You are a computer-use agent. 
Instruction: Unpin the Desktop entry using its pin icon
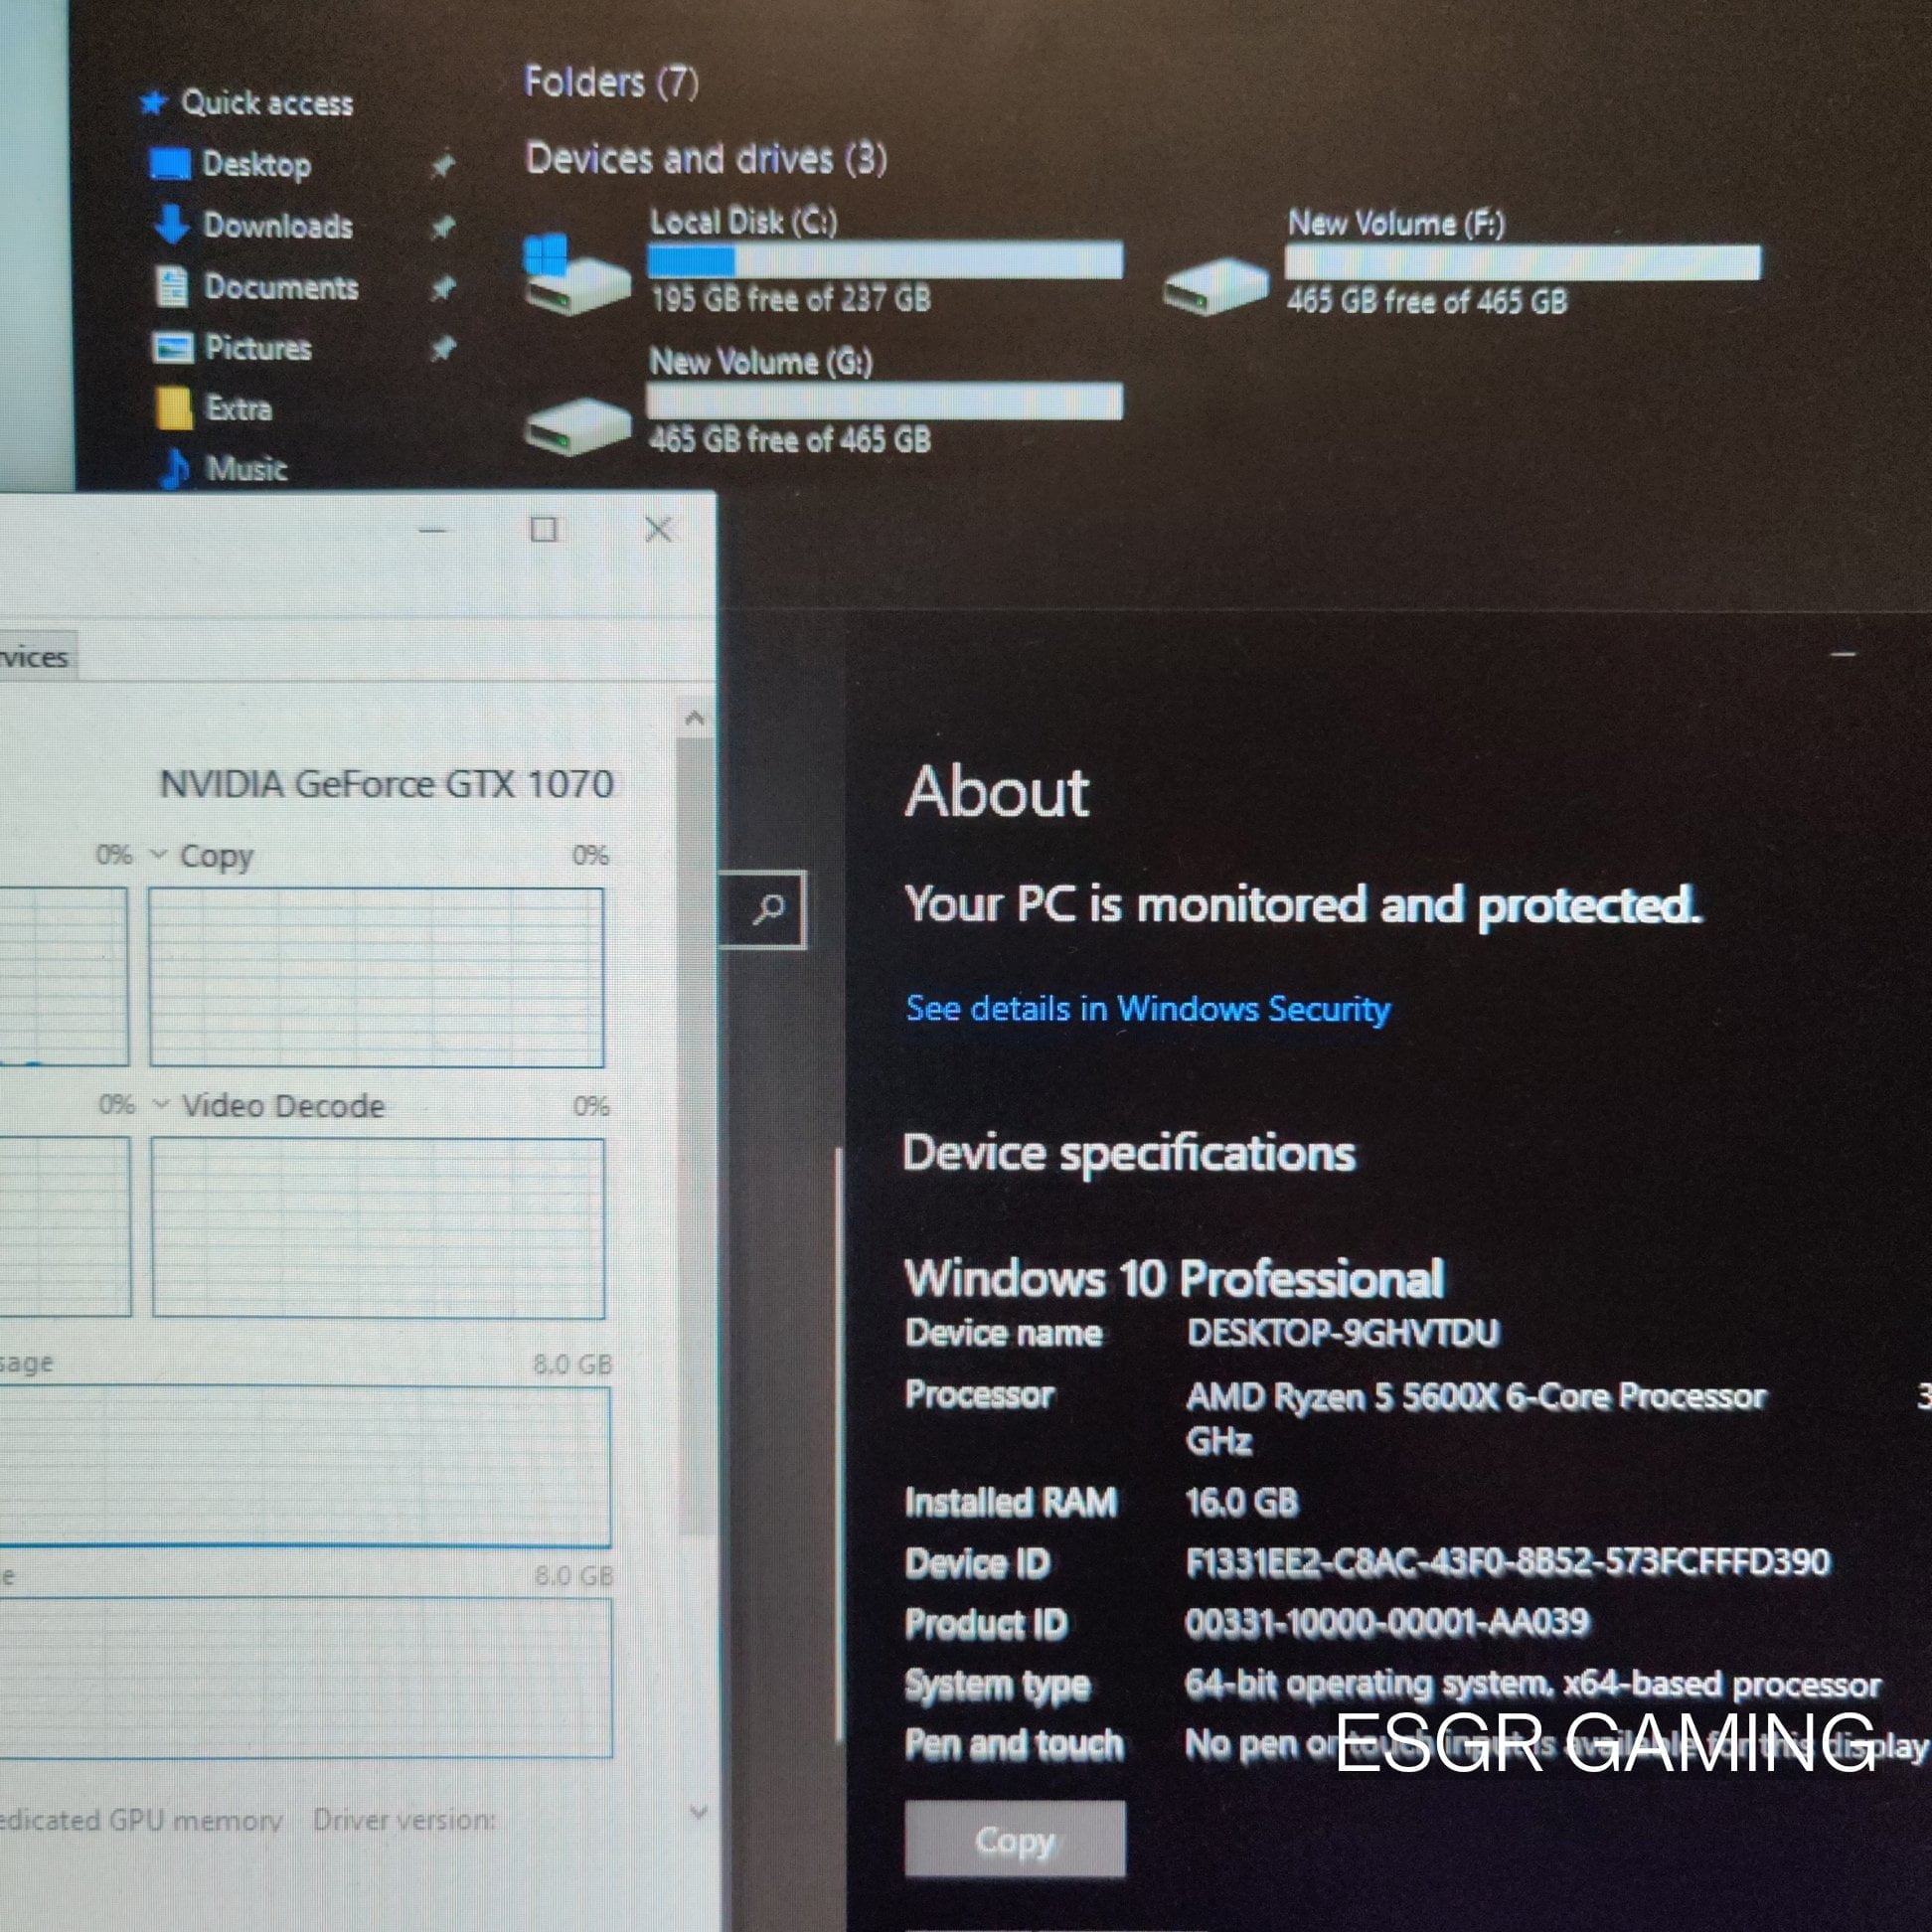[x=442, y=164]
